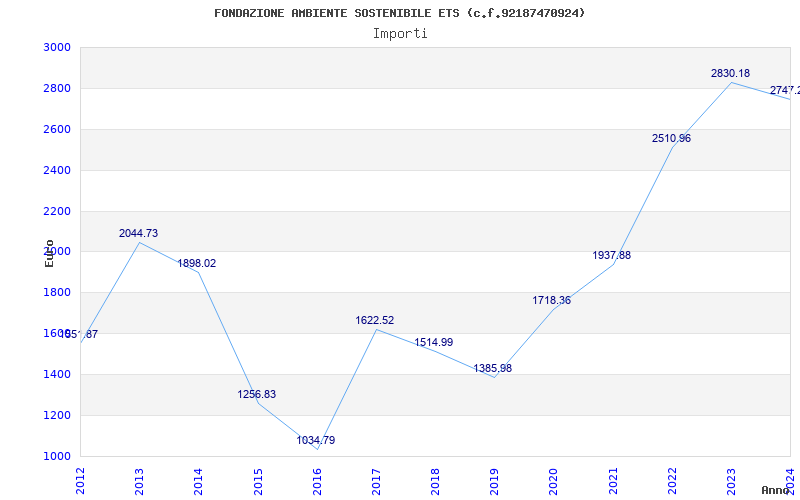Click the 2019 x-axis year label
This screenshot has width=800, height=500.
click(494, 481)
